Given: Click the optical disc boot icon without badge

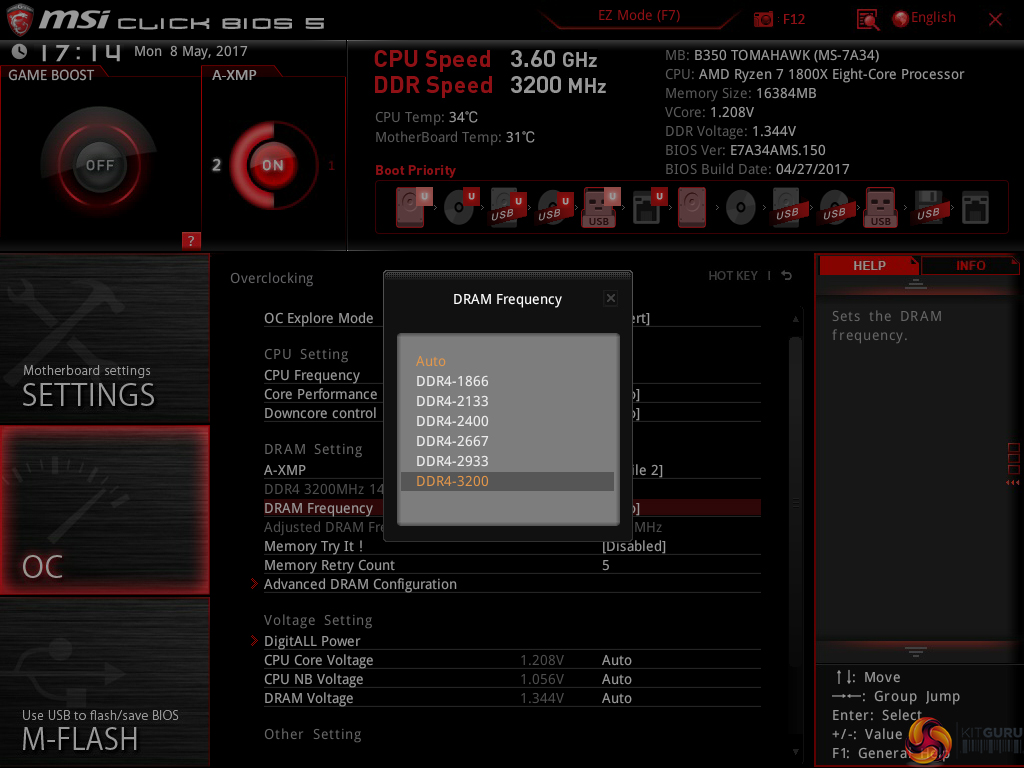Looking at the screenshot, I should 741,208.
